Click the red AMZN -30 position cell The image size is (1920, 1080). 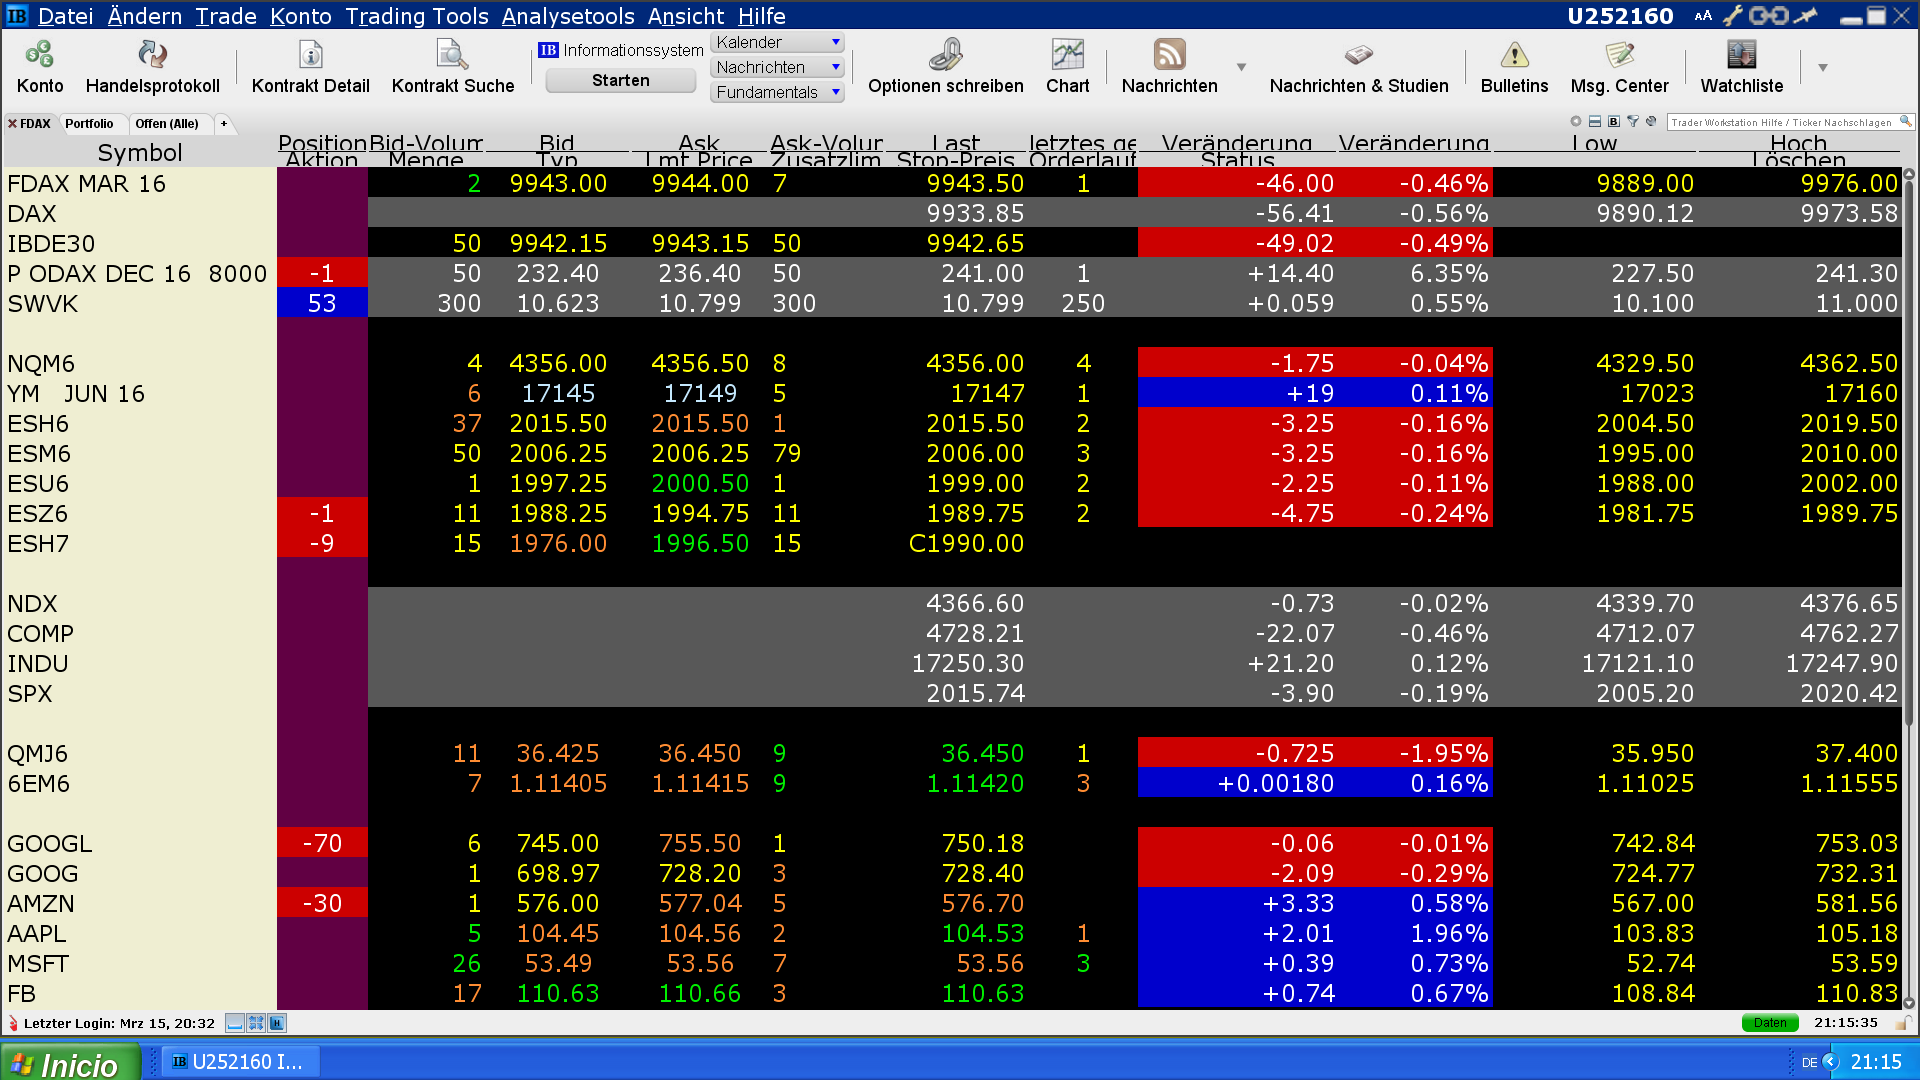click(x=322, y=903)
